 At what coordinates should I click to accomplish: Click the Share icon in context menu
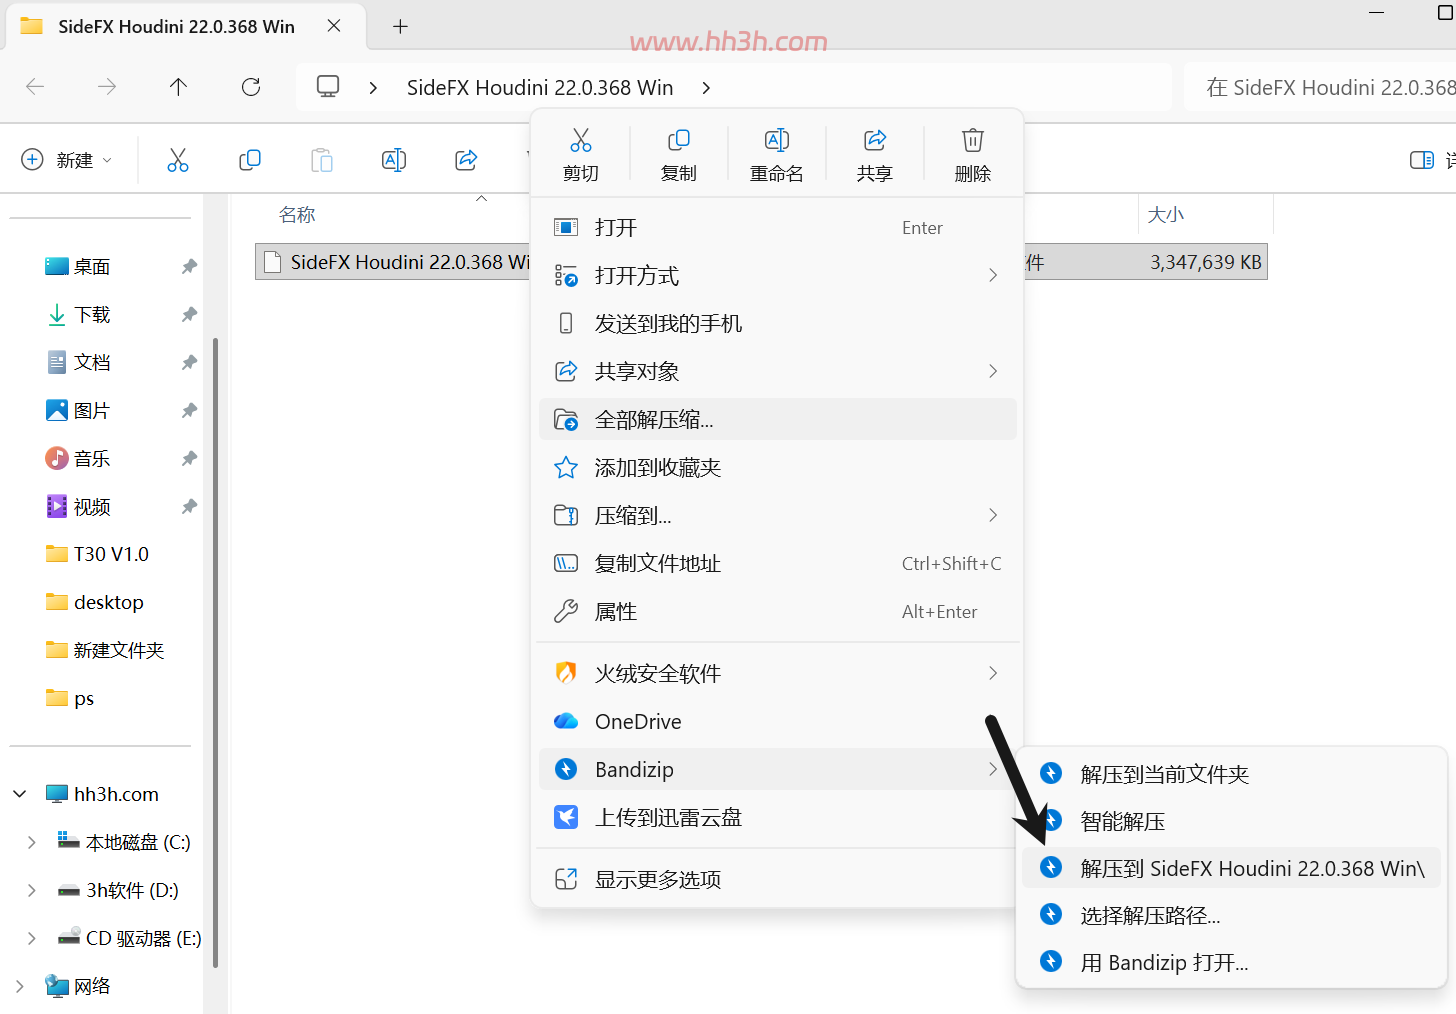pos(875,140)
